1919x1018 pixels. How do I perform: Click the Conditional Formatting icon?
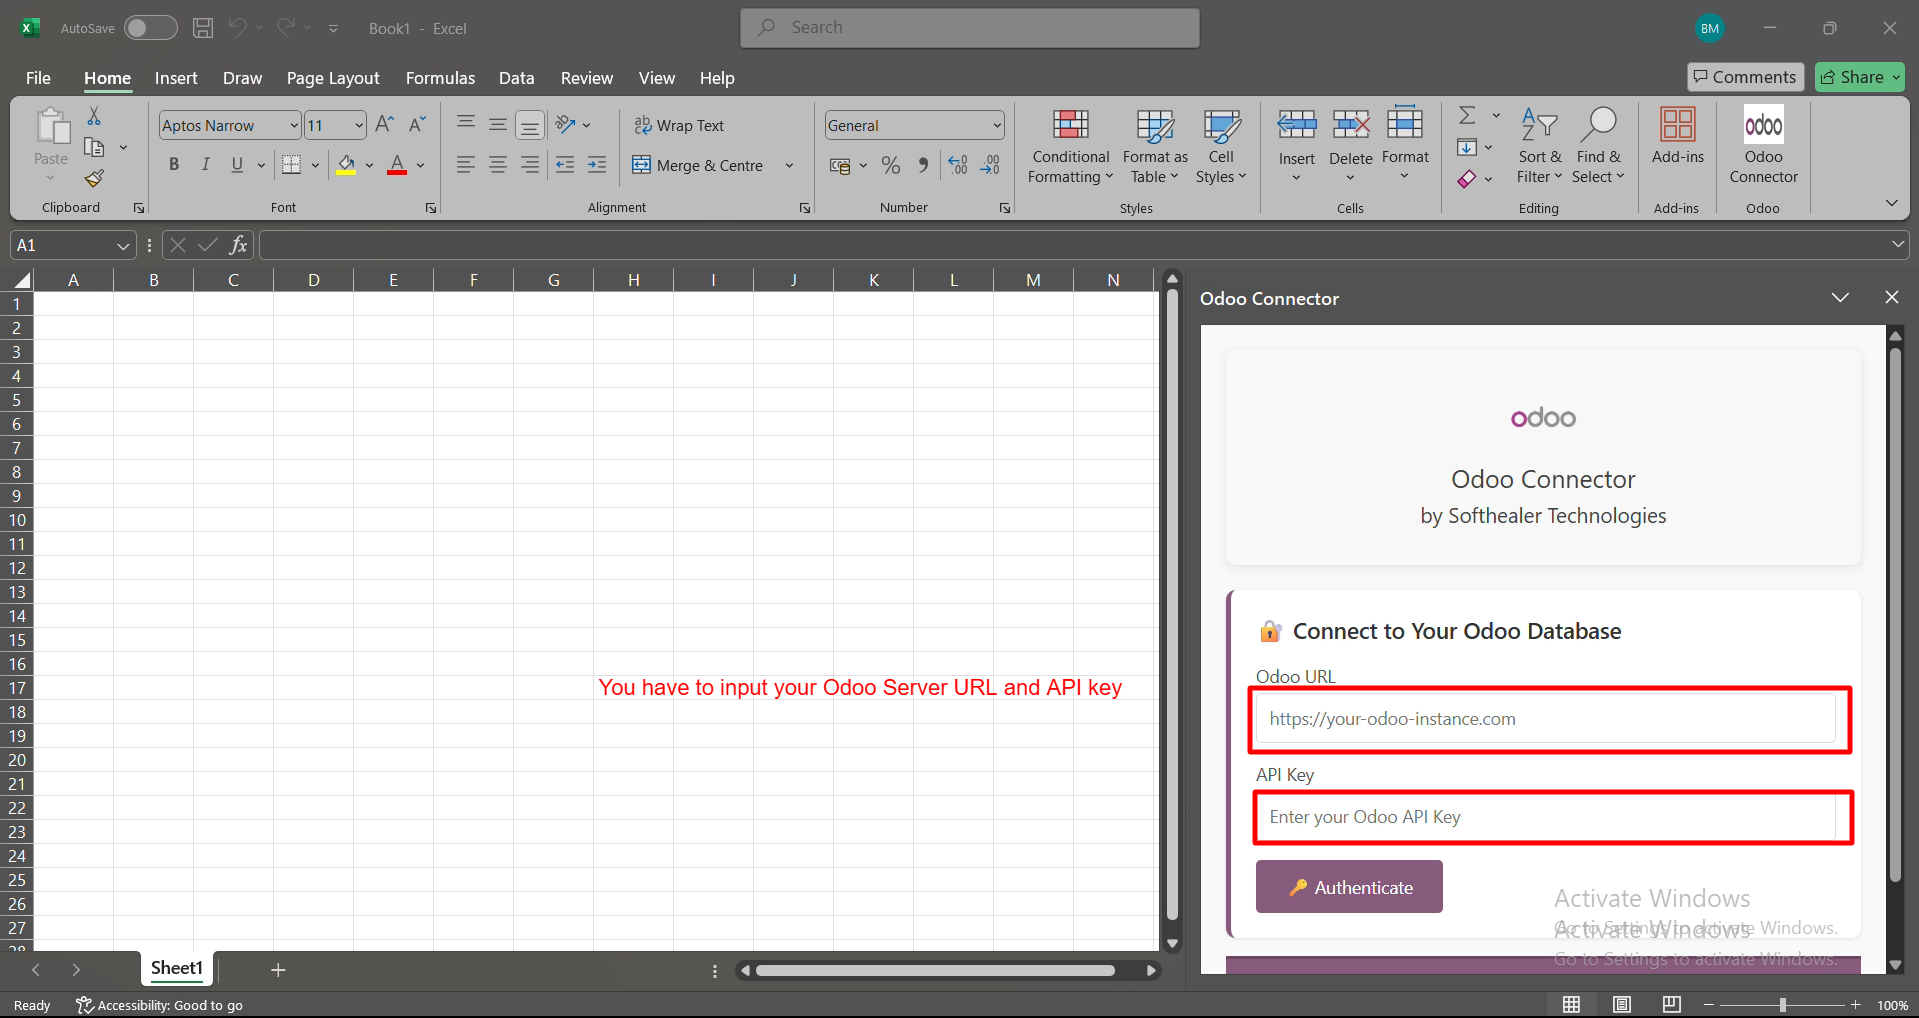[1070, 125]
